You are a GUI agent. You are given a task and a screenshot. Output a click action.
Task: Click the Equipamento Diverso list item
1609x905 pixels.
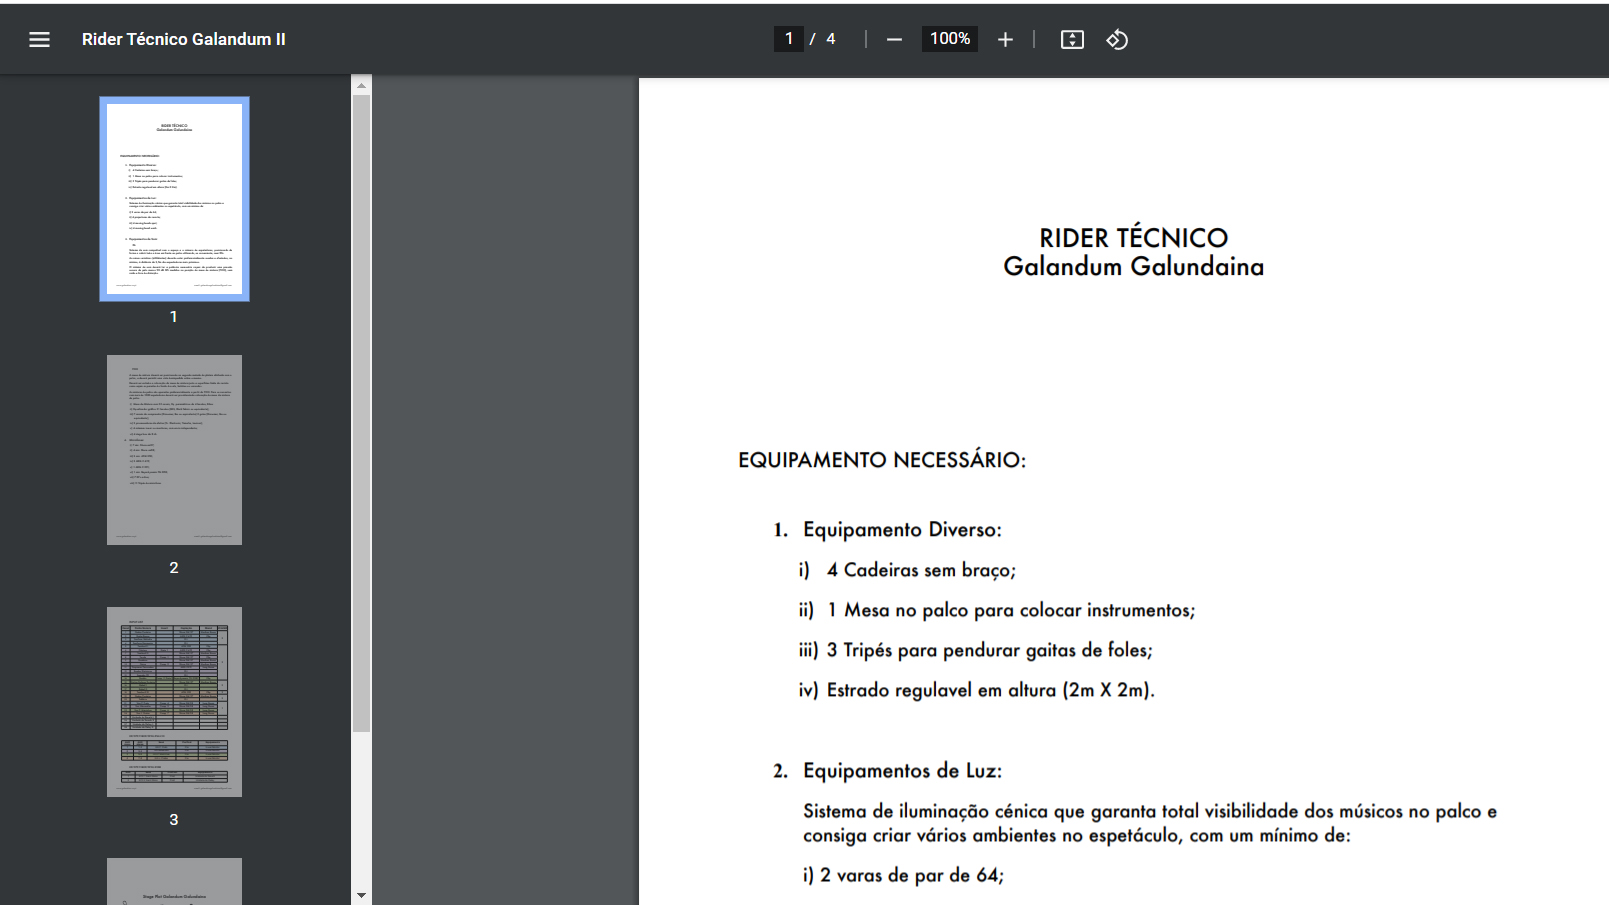click(x=901, y=530)
